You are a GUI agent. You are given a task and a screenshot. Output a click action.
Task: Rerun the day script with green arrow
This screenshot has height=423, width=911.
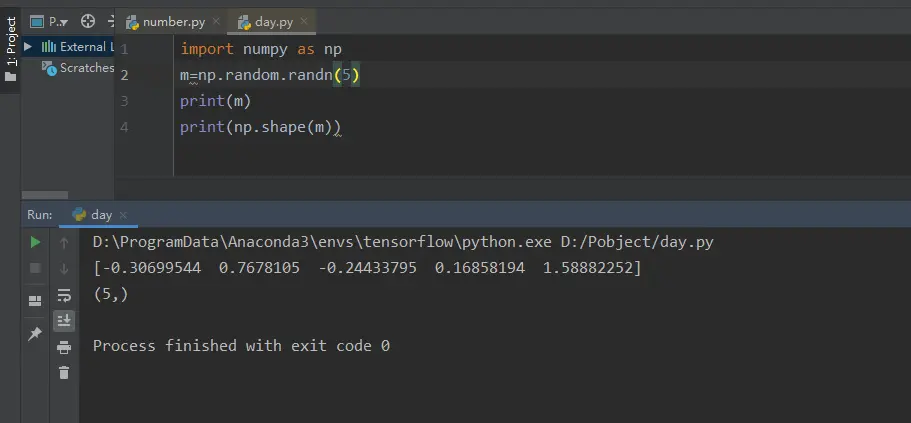pyautogui.click(x=35, y=242)
